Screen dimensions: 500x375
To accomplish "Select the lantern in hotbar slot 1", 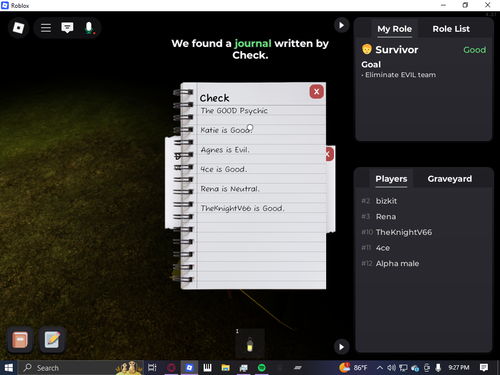I will click(x=250, y=344).
